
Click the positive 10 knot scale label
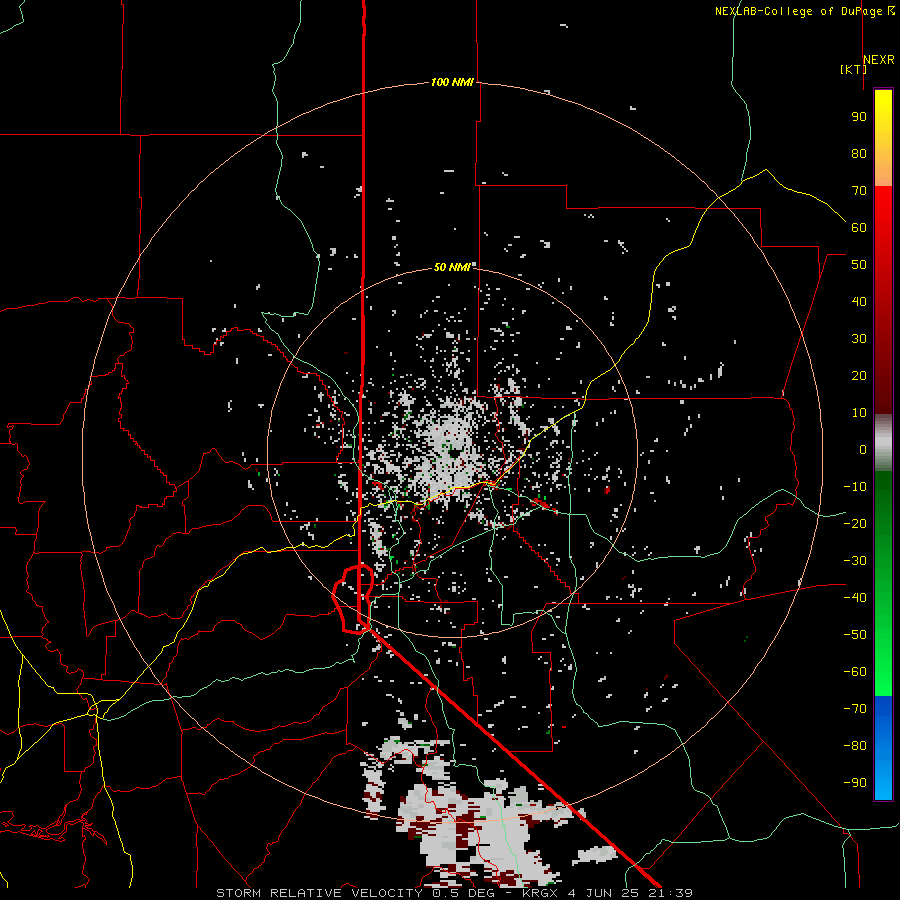point(859,413)
